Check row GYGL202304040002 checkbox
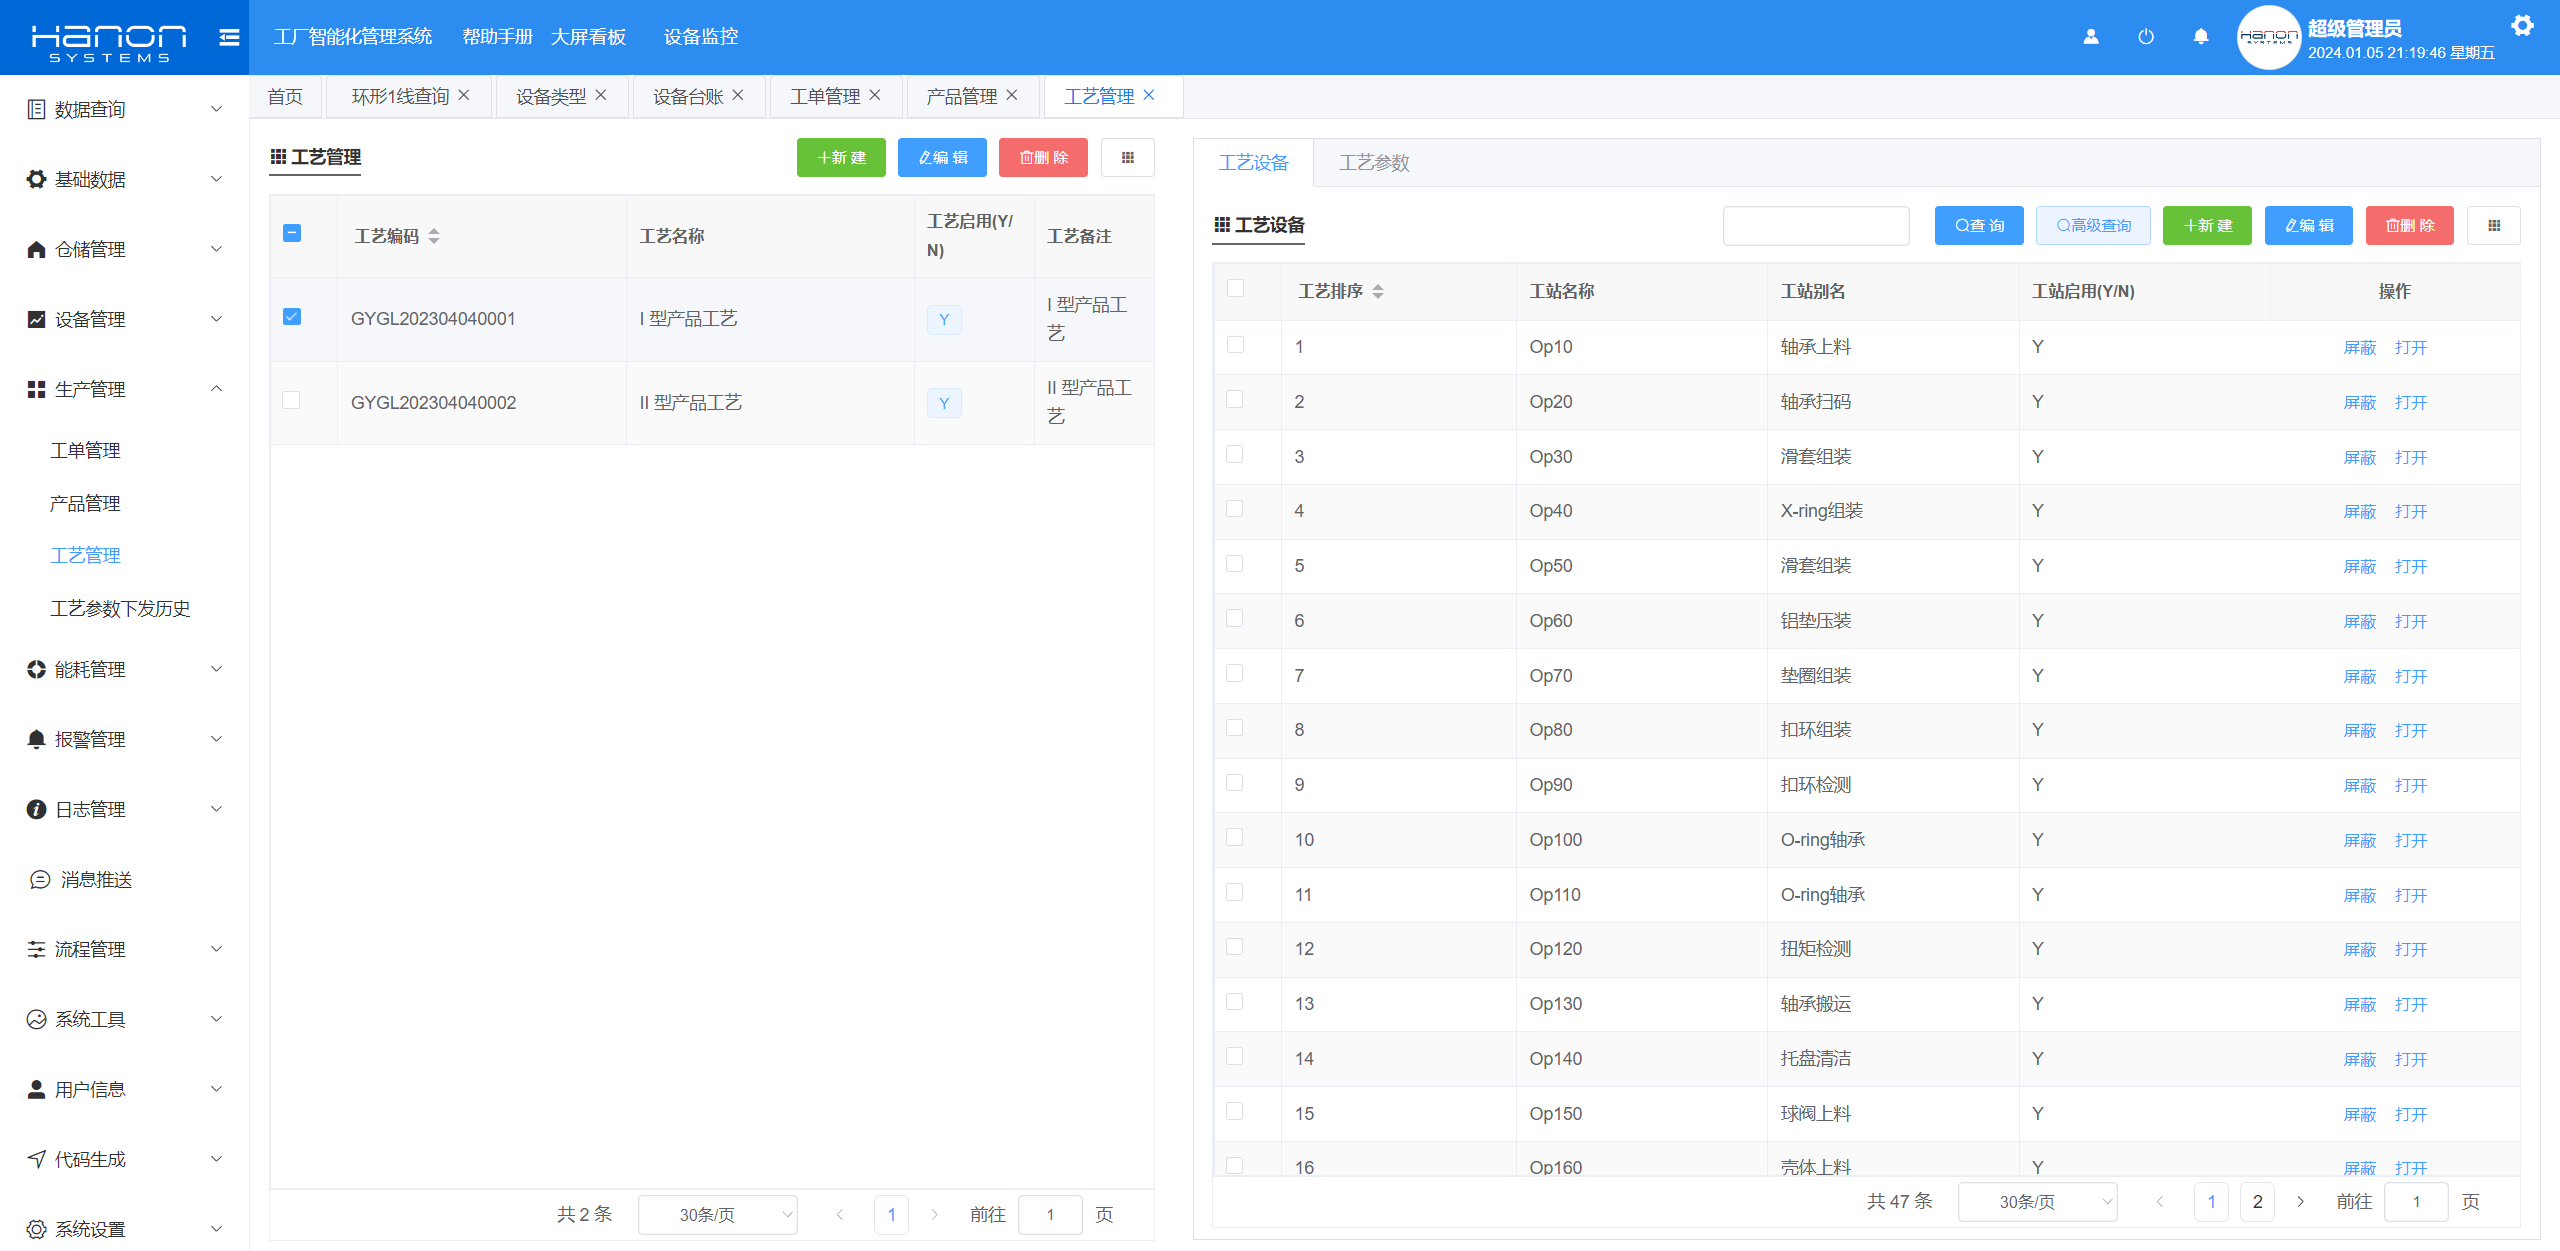The image size is (2560, 1251). click(x=291, y=400)
